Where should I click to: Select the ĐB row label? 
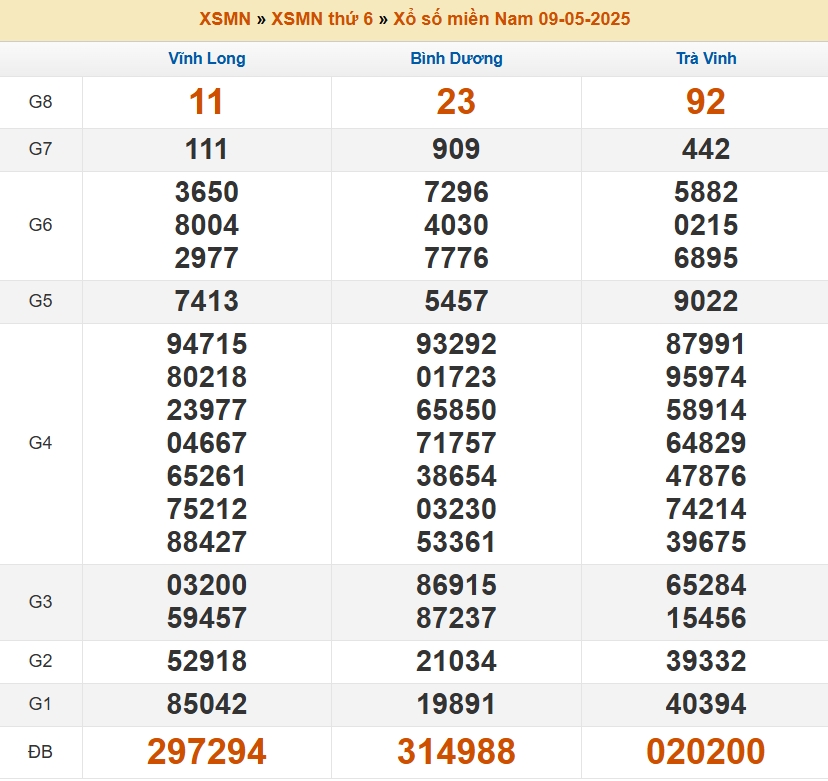click(x=41, y=751)
